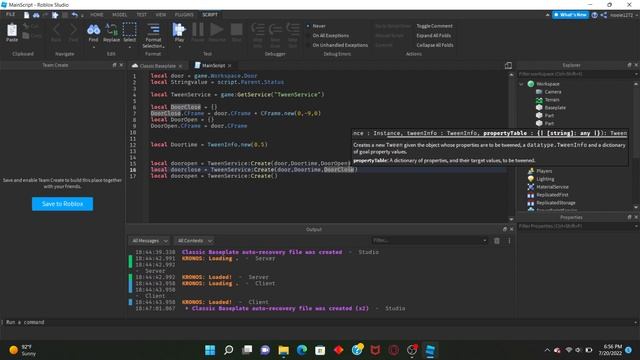The height and width of the screenshot is (360, 640).
Task: Switch to the VIEW ribbon tab
Action: point(161,15)
